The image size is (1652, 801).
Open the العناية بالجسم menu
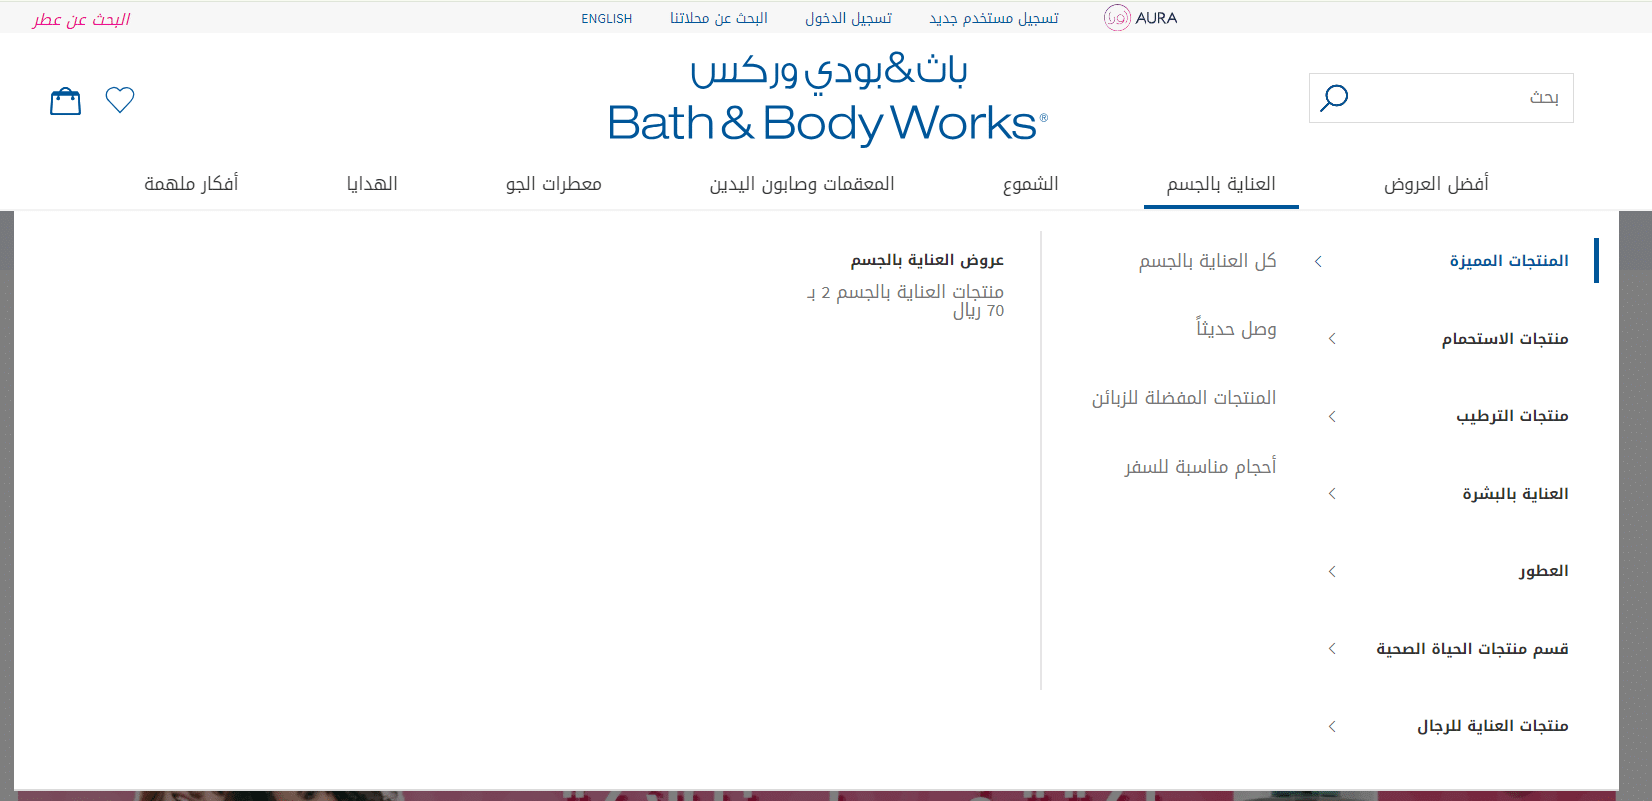1221,184
